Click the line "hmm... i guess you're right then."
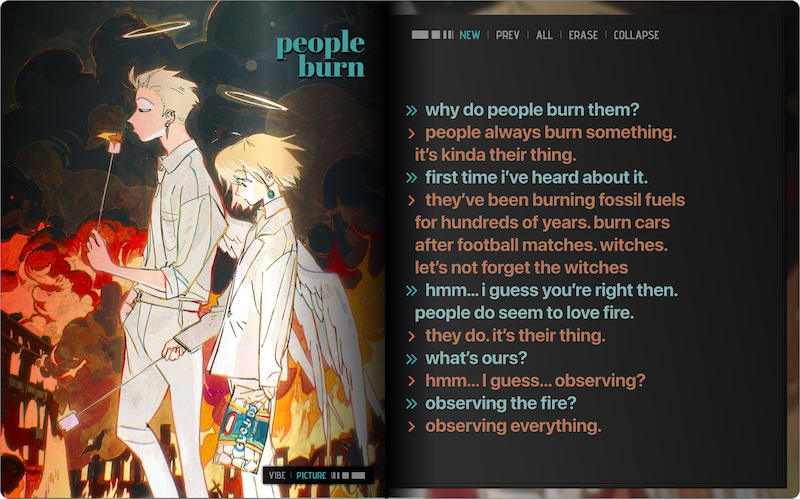Viewport: 800px width, 499px height. tap(552, 290)
